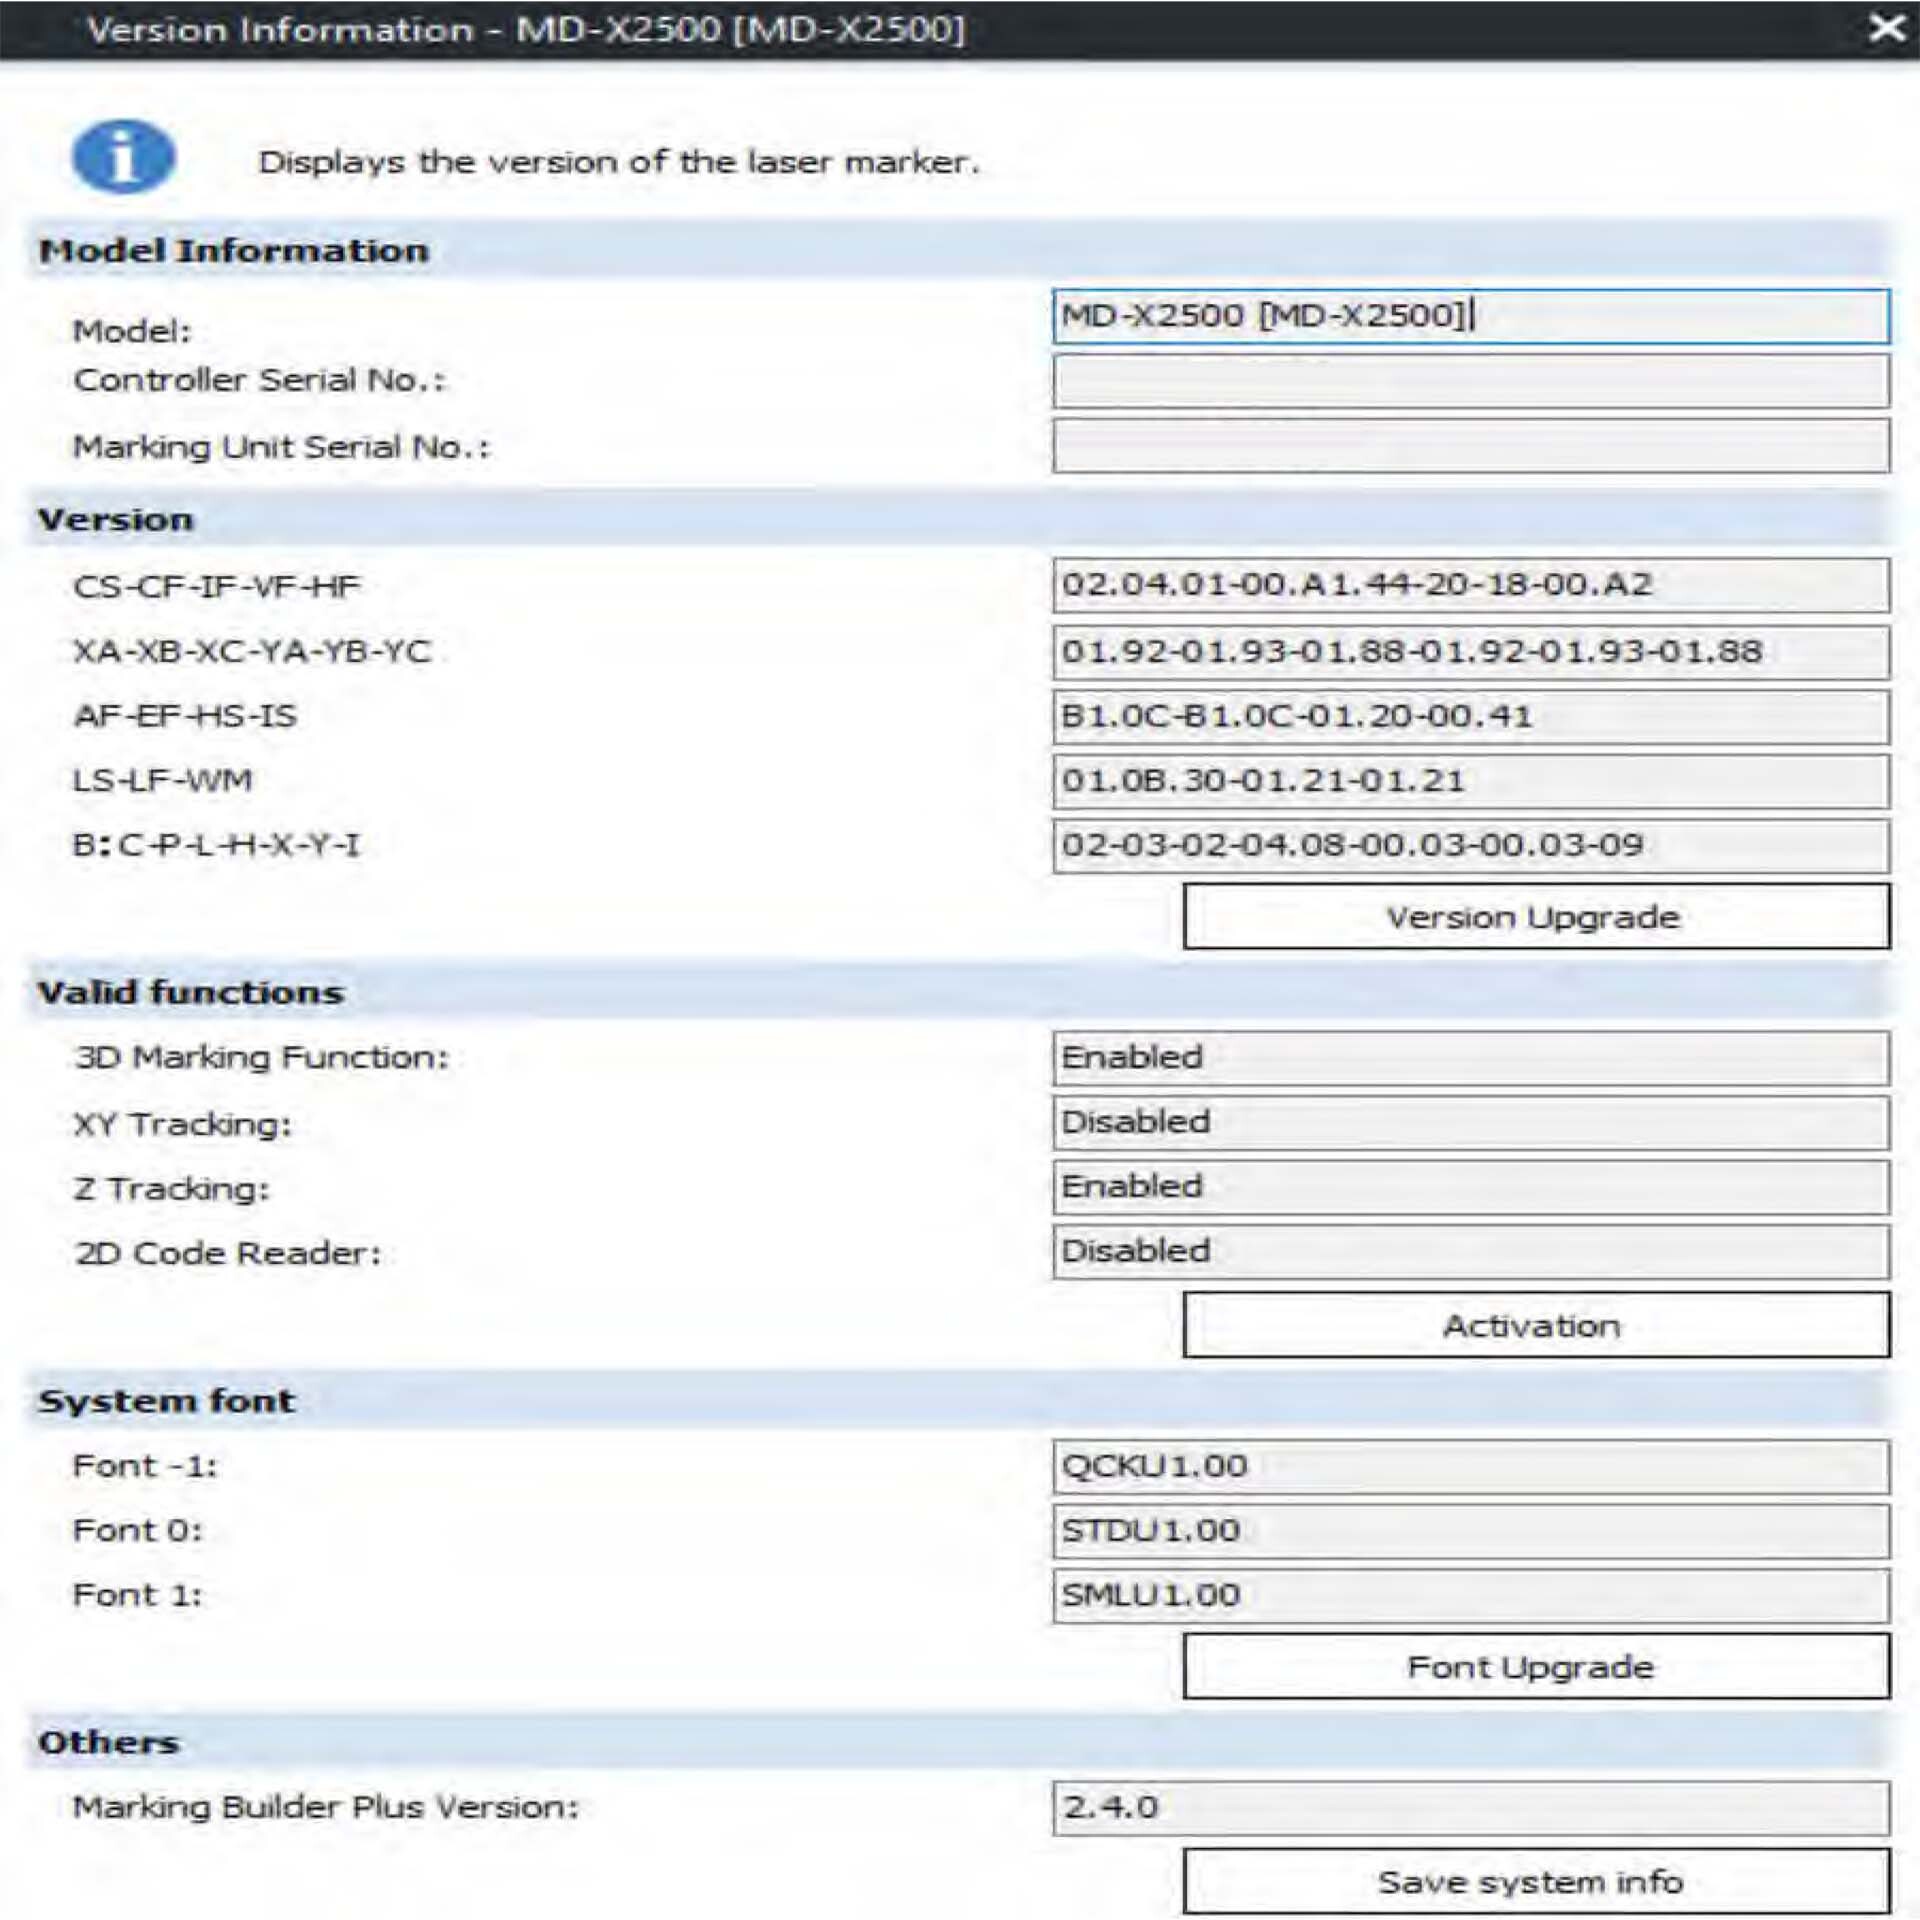
Task: Click the 'AF-EF-HS-IS' label
Action: pyautogui.click(x=185, y=716)
